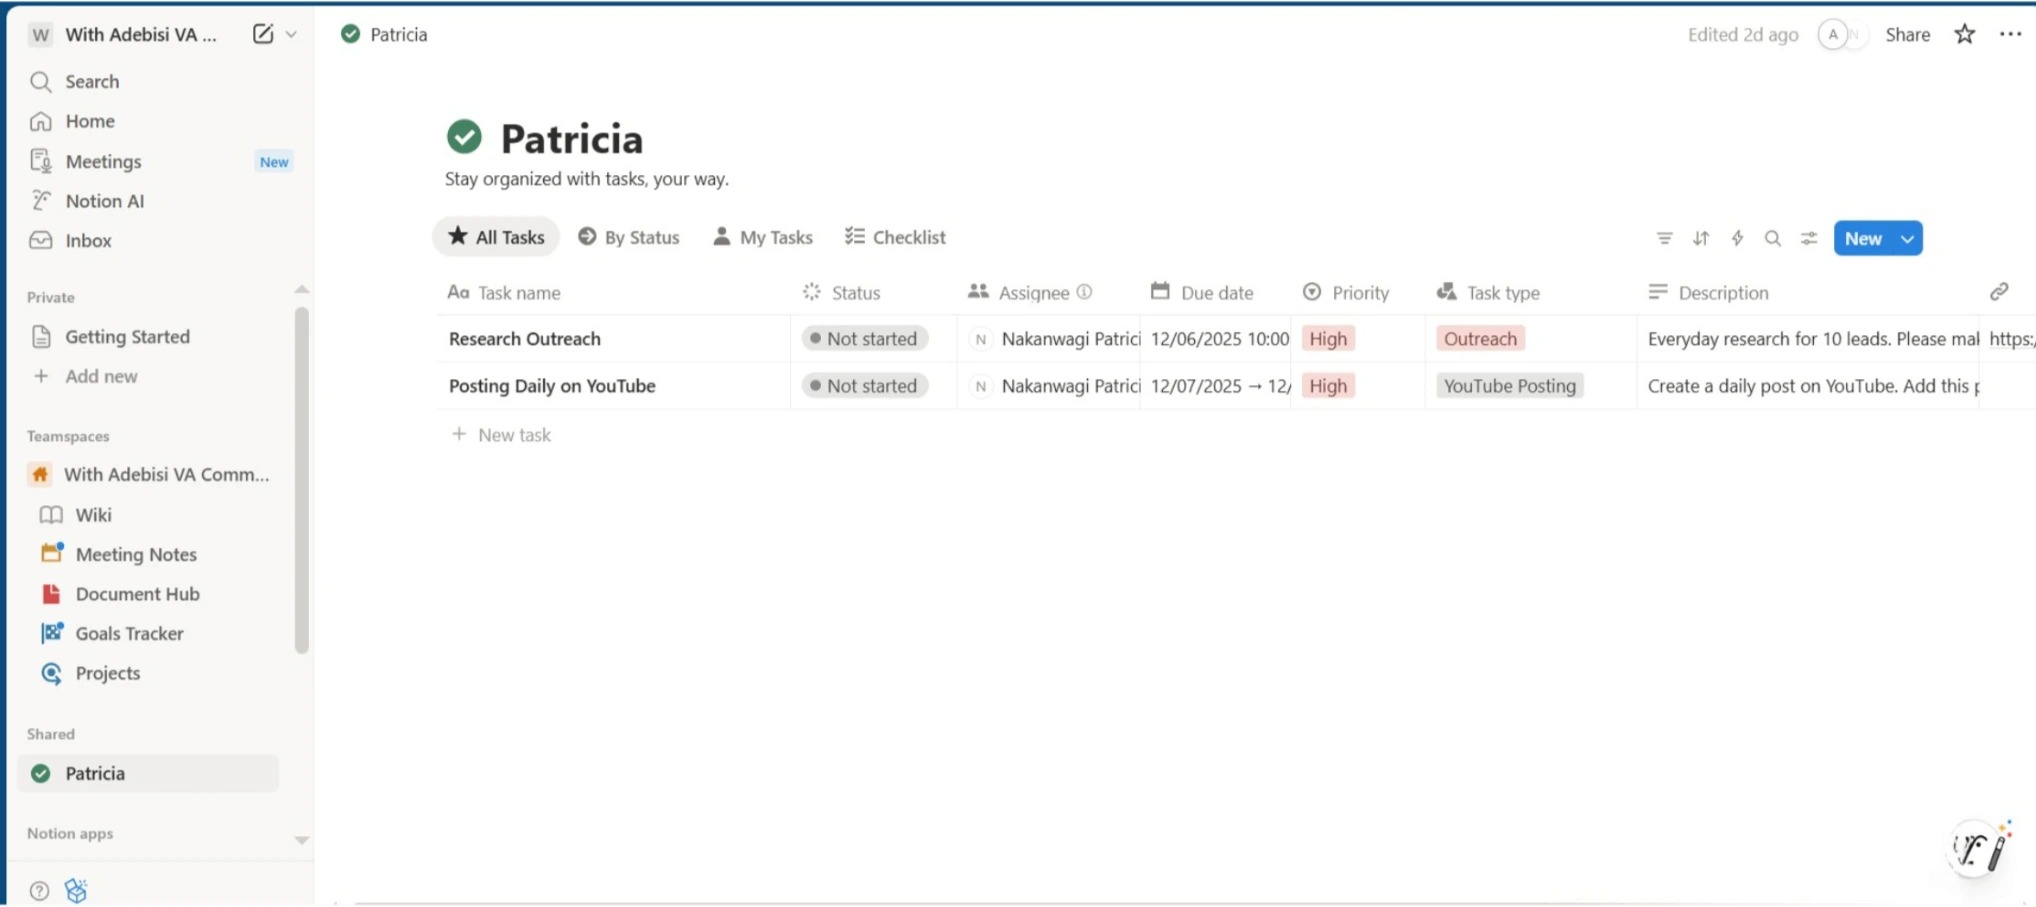
Task: Favorite the Patricia page with the star
Action: [1964, 34]
